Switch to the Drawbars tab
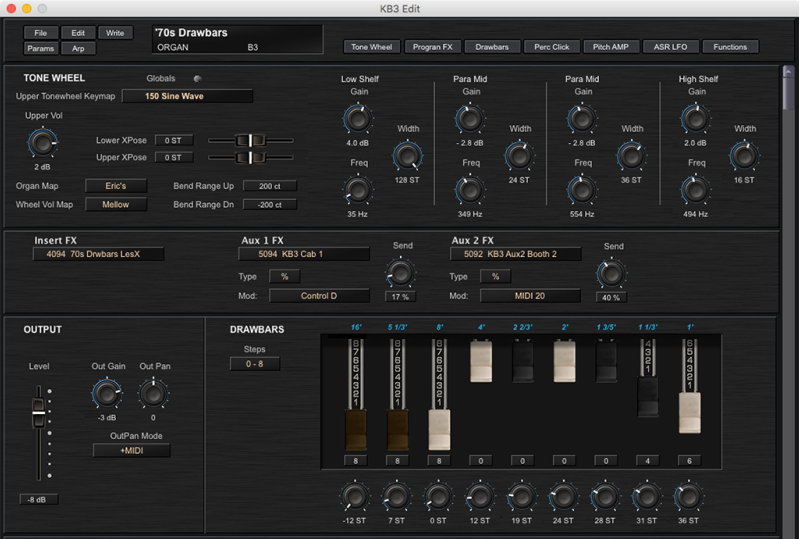Image resolution: width=800 pixels, height=539 pixels. [492, 47]
